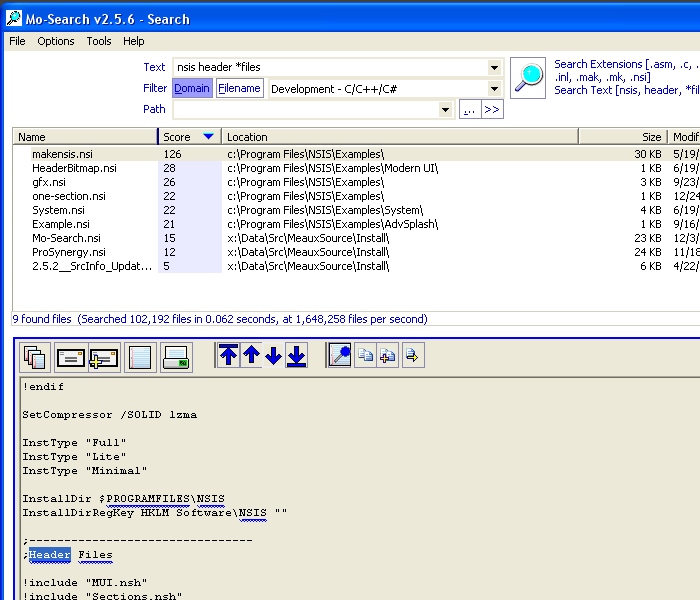Click the browse path ellipsis button
The image size is (700, 600).
click(x=468, y=110)
